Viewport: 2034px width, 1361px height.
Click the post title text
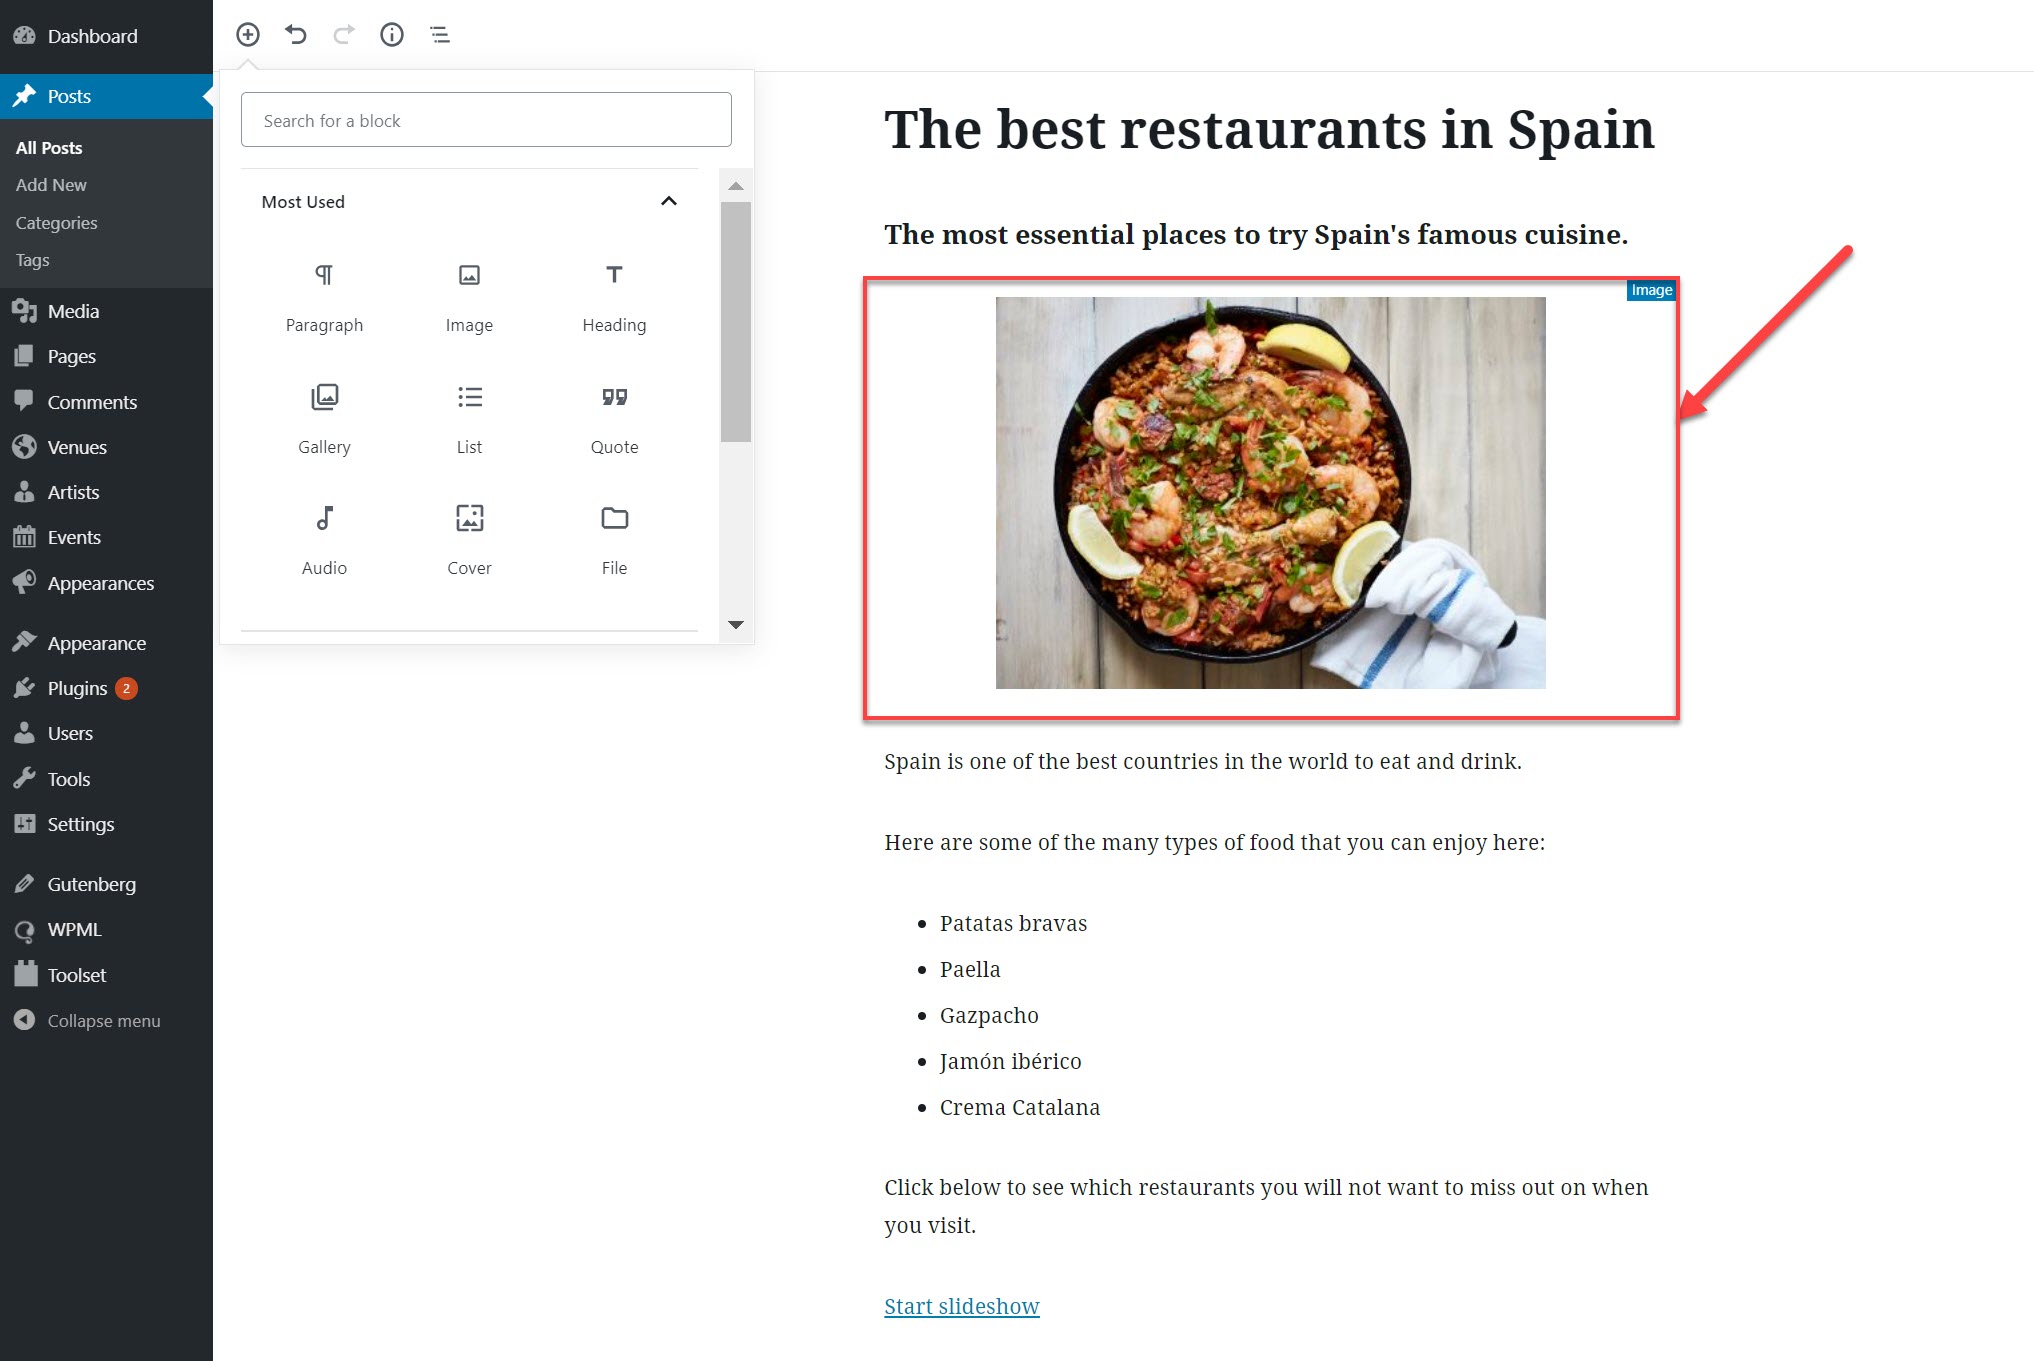(1269, 130)
